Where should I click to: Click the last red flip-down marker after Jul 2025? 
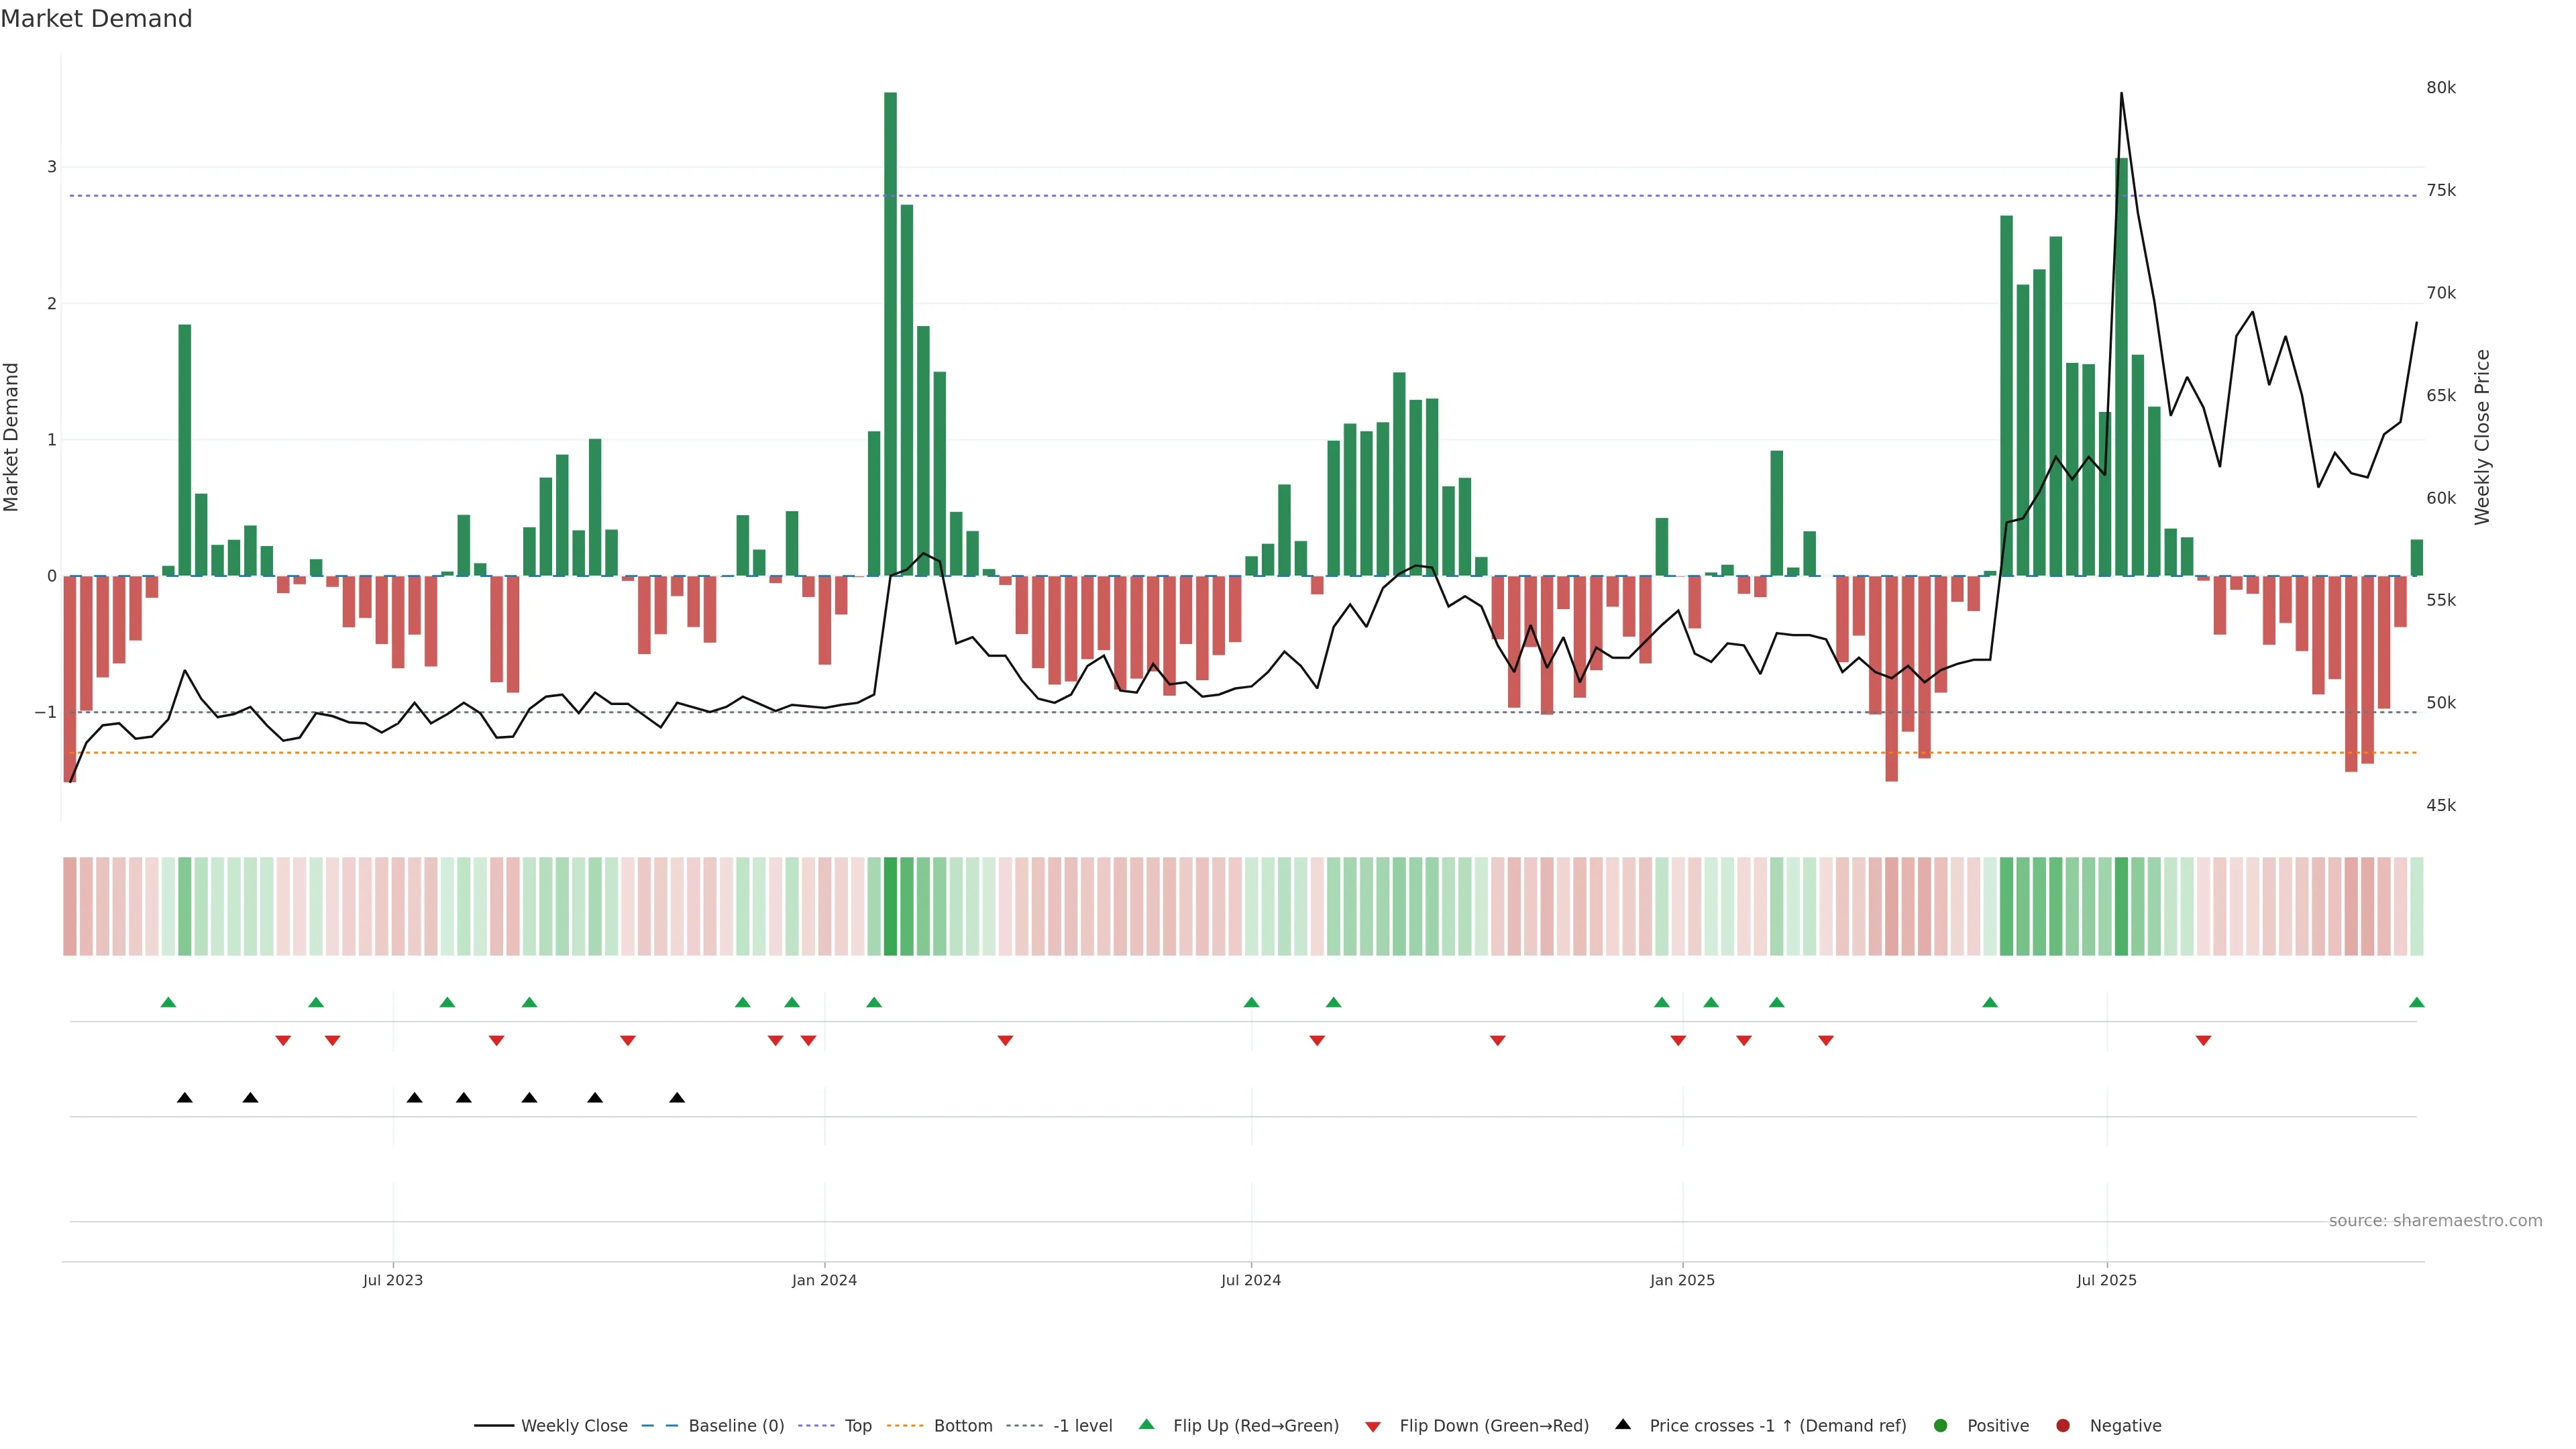2203,1041
